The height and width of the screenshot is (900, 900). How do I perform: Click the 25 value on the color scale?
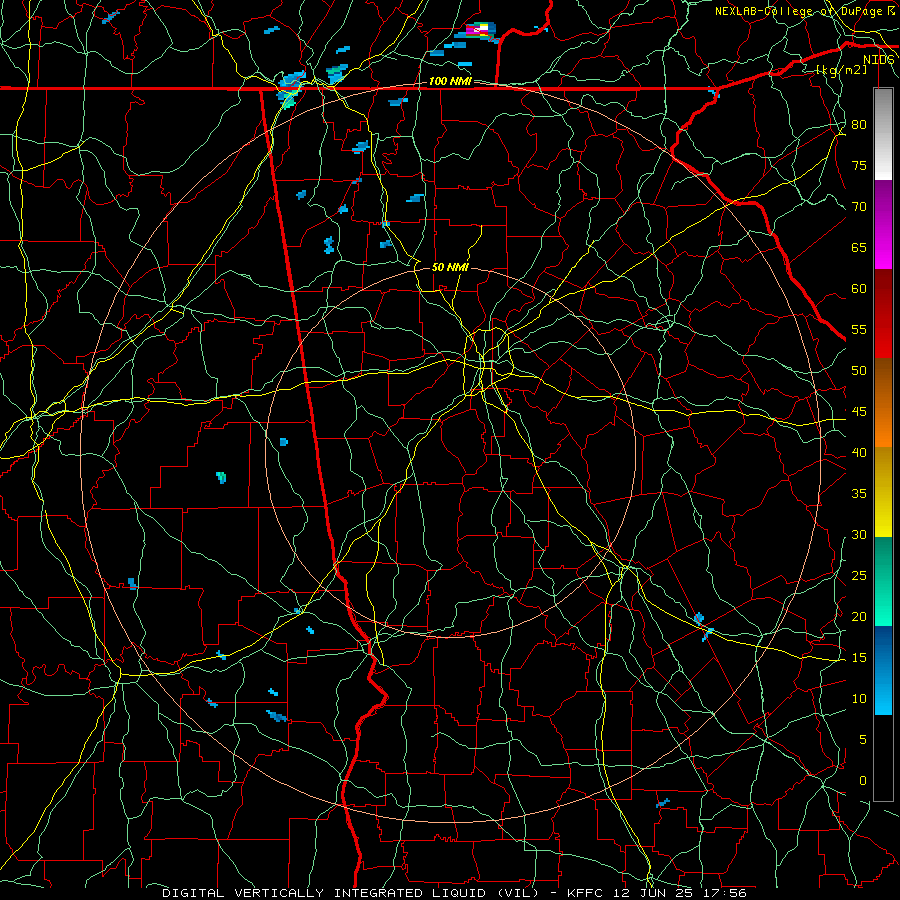pos(859,576)
